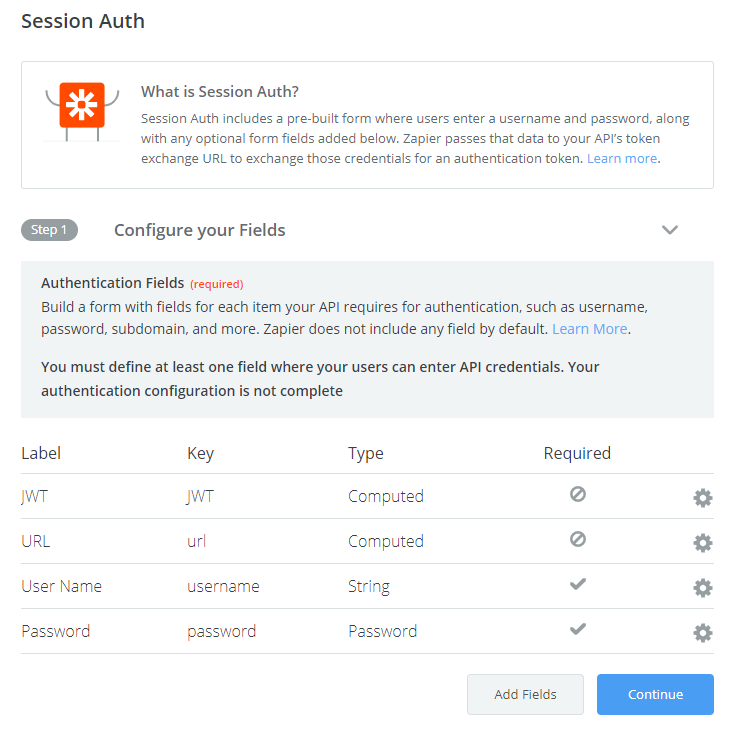Select the User Name field label
Screen dimensions: 743x733
tap(62, 586)
